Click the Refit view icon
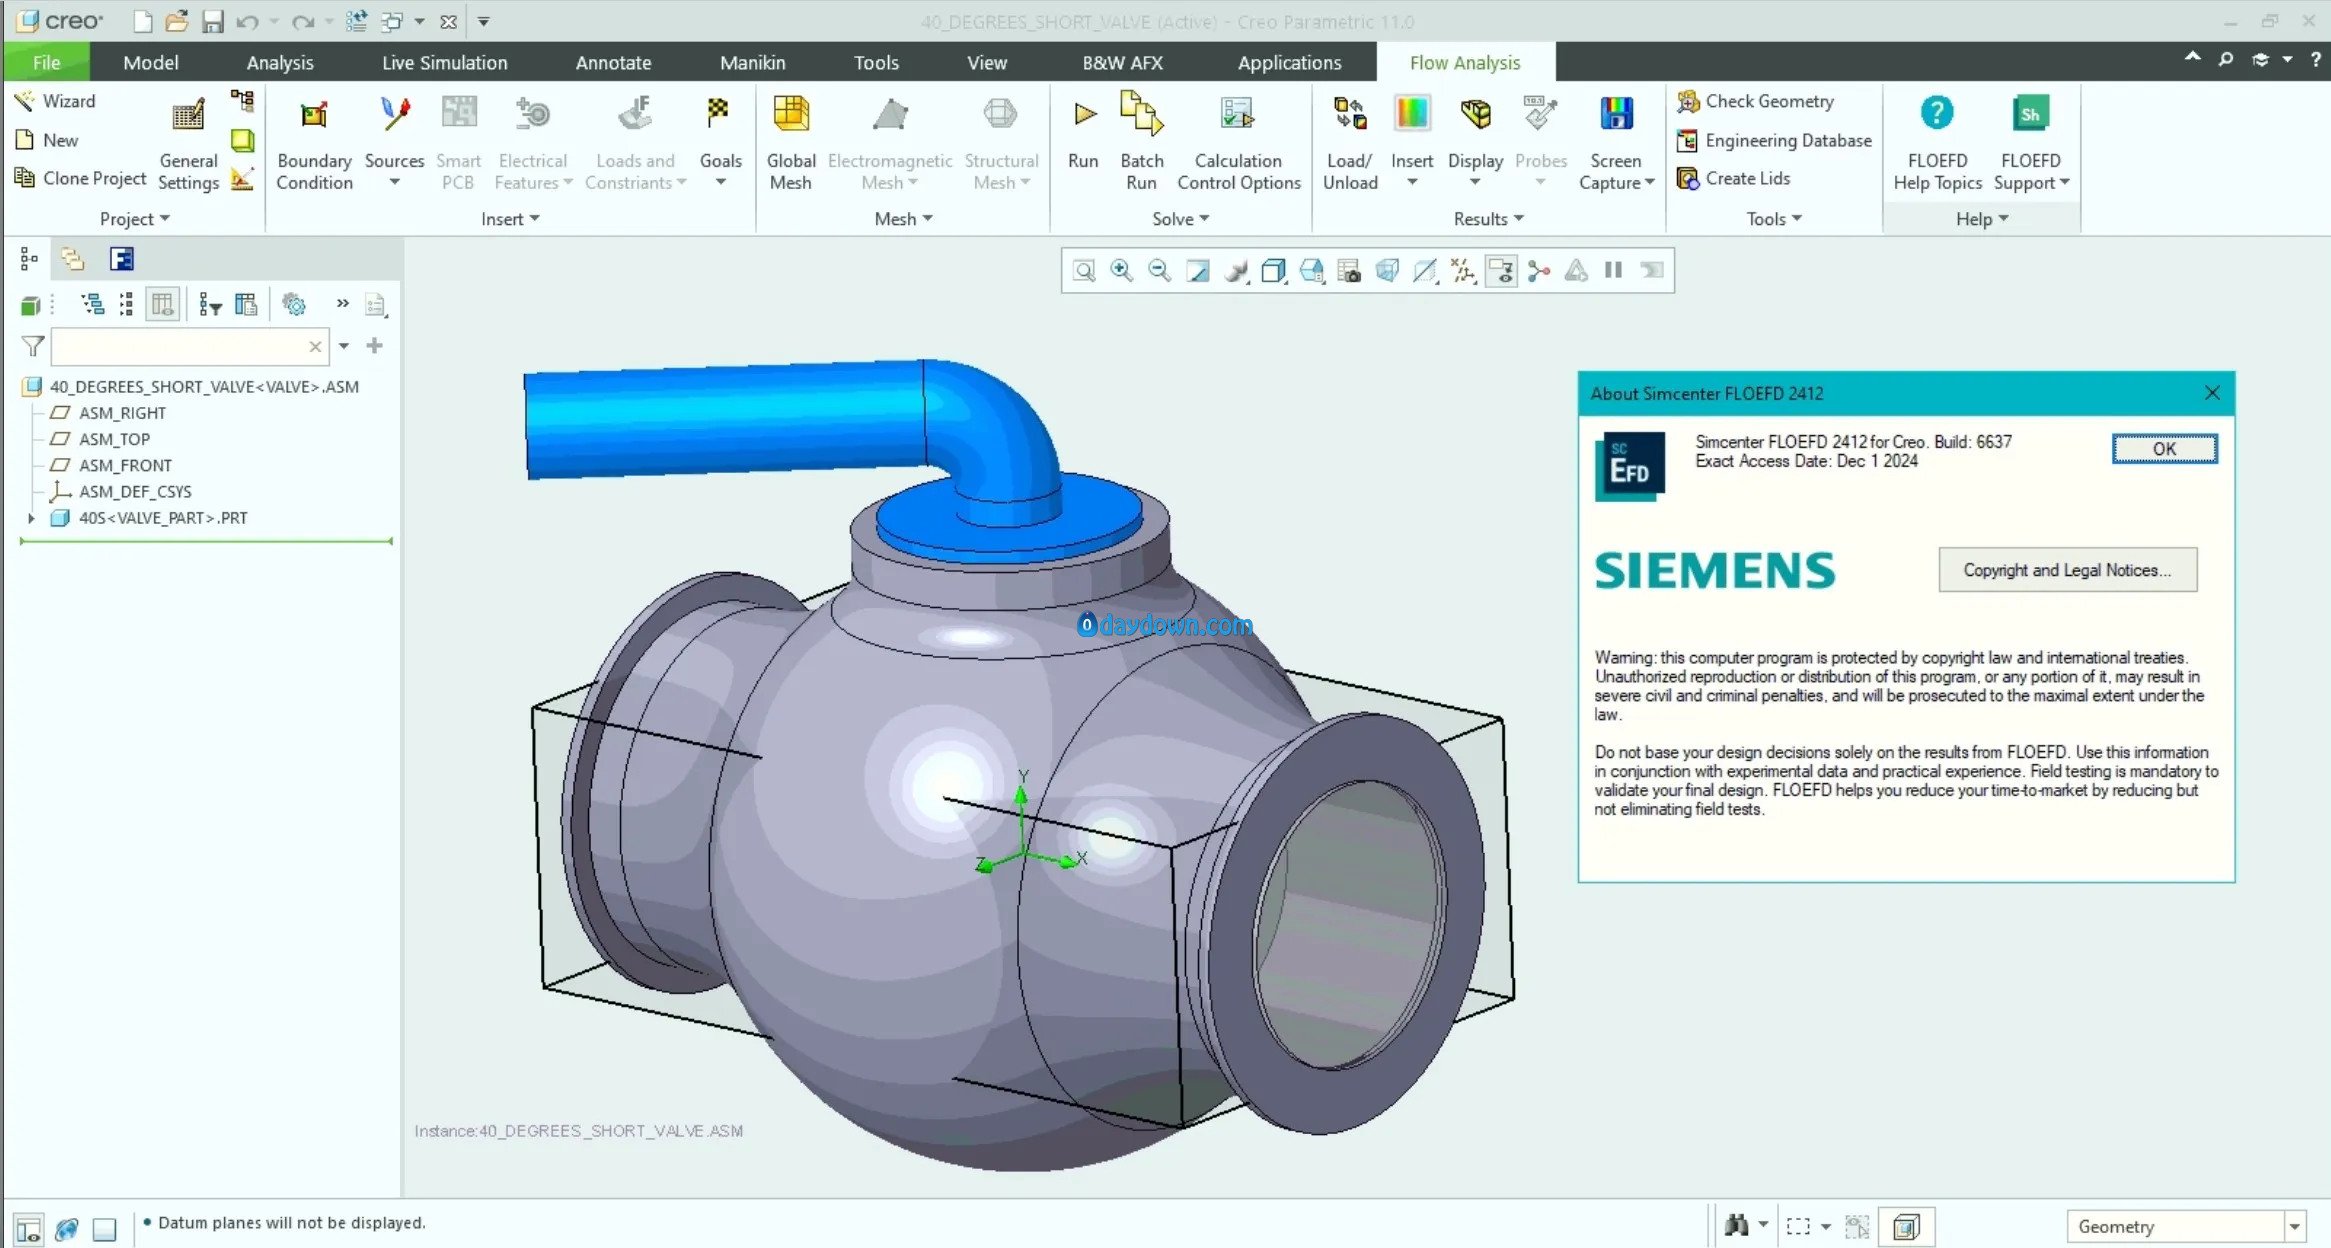Viewport: 2331px width, 1248px height. (x=1084, y=270)
